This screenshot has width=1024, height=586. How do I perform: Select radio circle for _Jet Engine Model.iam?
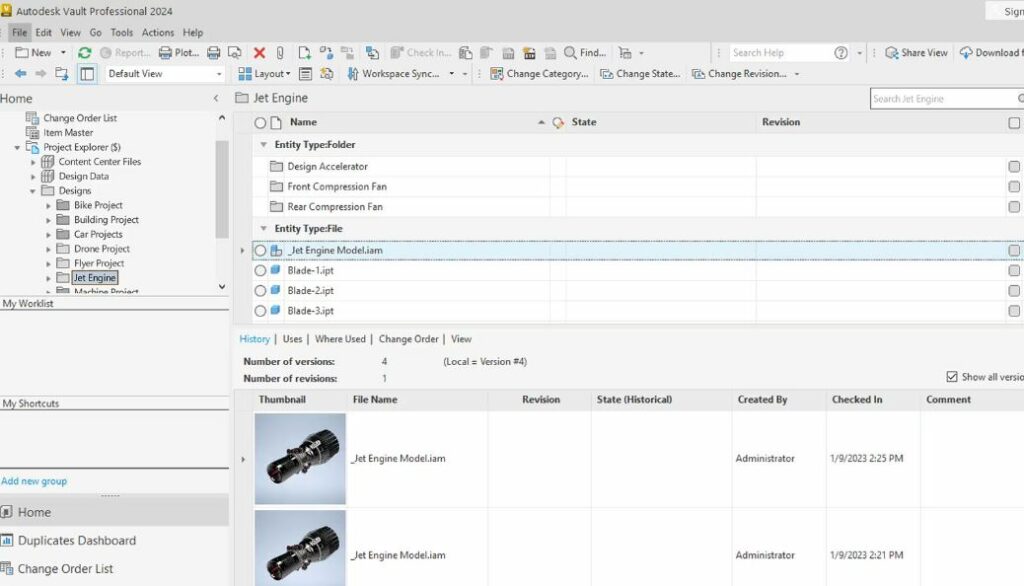point(260,250)
